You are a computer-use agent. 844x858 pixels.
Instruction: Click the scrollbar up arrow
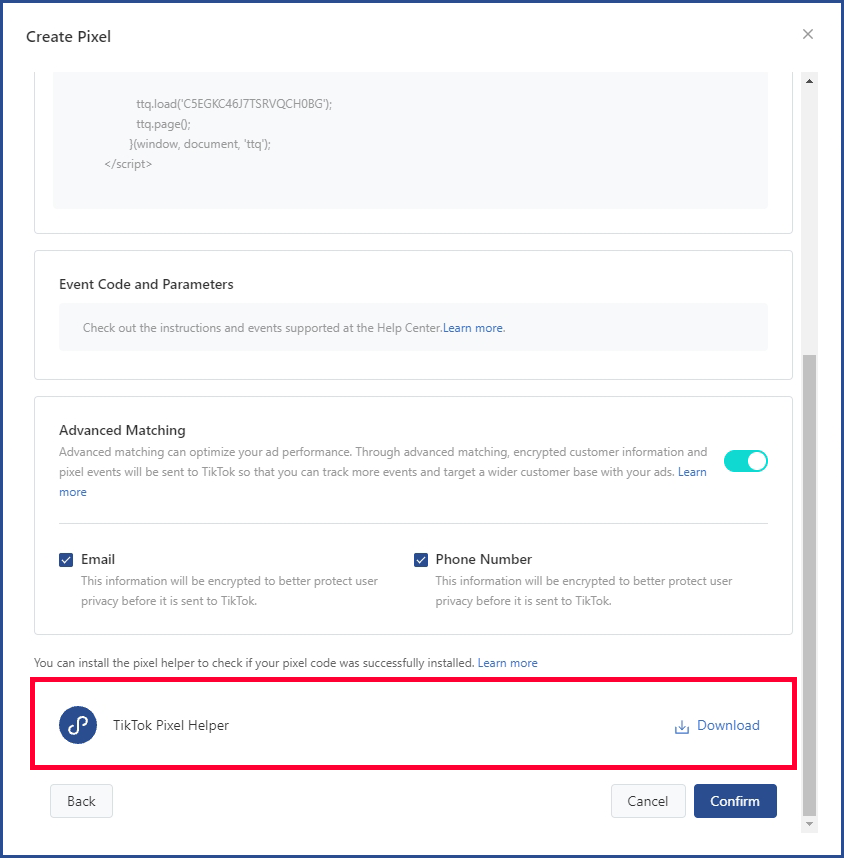[x=810, y=81]
